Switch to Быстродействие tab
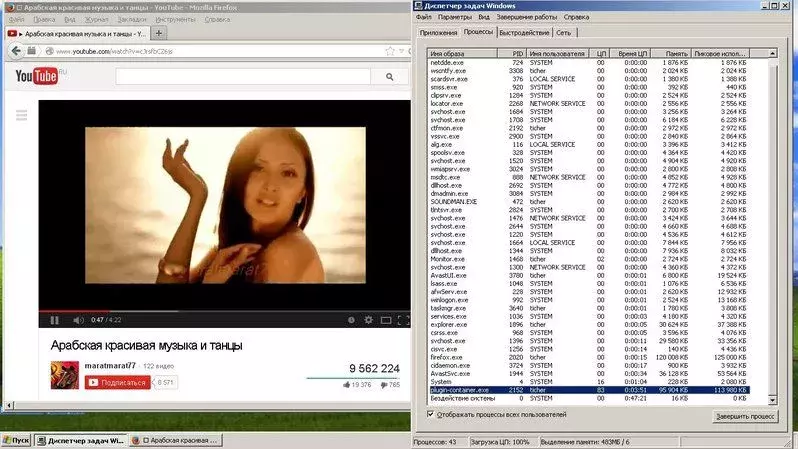The image size is (798, 449). pyautogui.click(x=524, y=33)
